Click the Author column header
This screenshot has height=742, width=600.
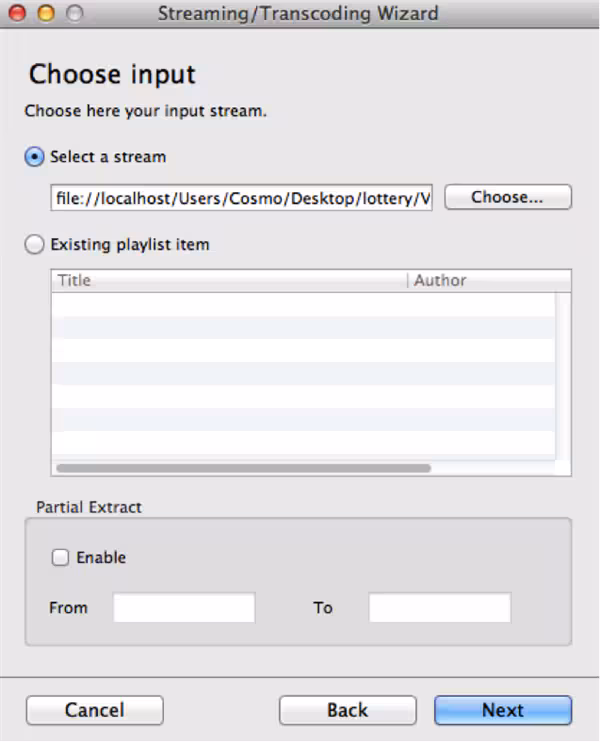(488, 281)
